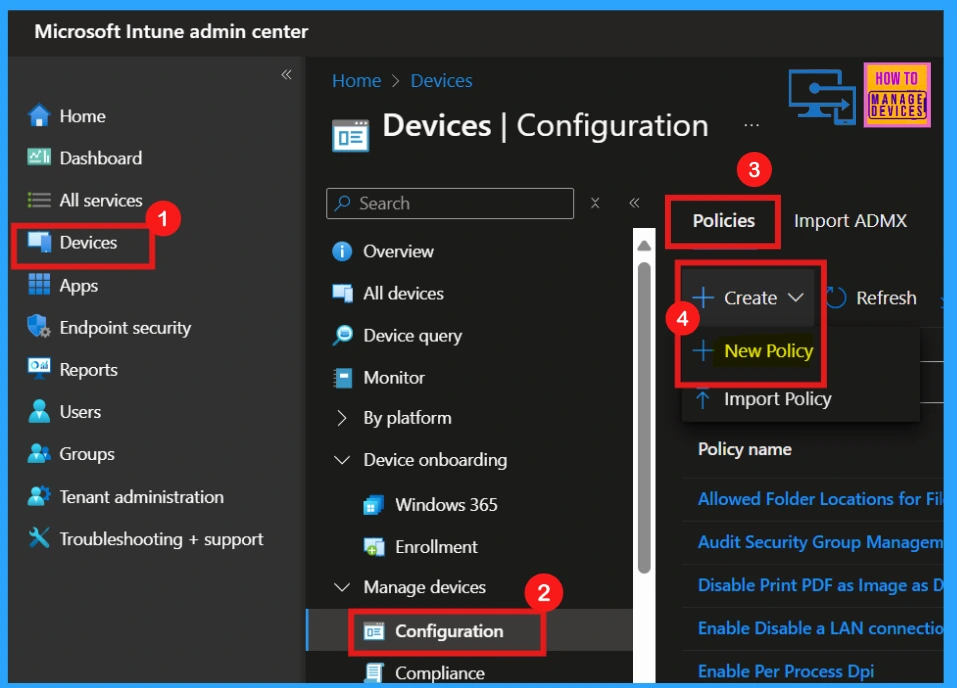This screenshot has width=957, height=688.
Task: Select the Windows 365 label
Action: 446,505
